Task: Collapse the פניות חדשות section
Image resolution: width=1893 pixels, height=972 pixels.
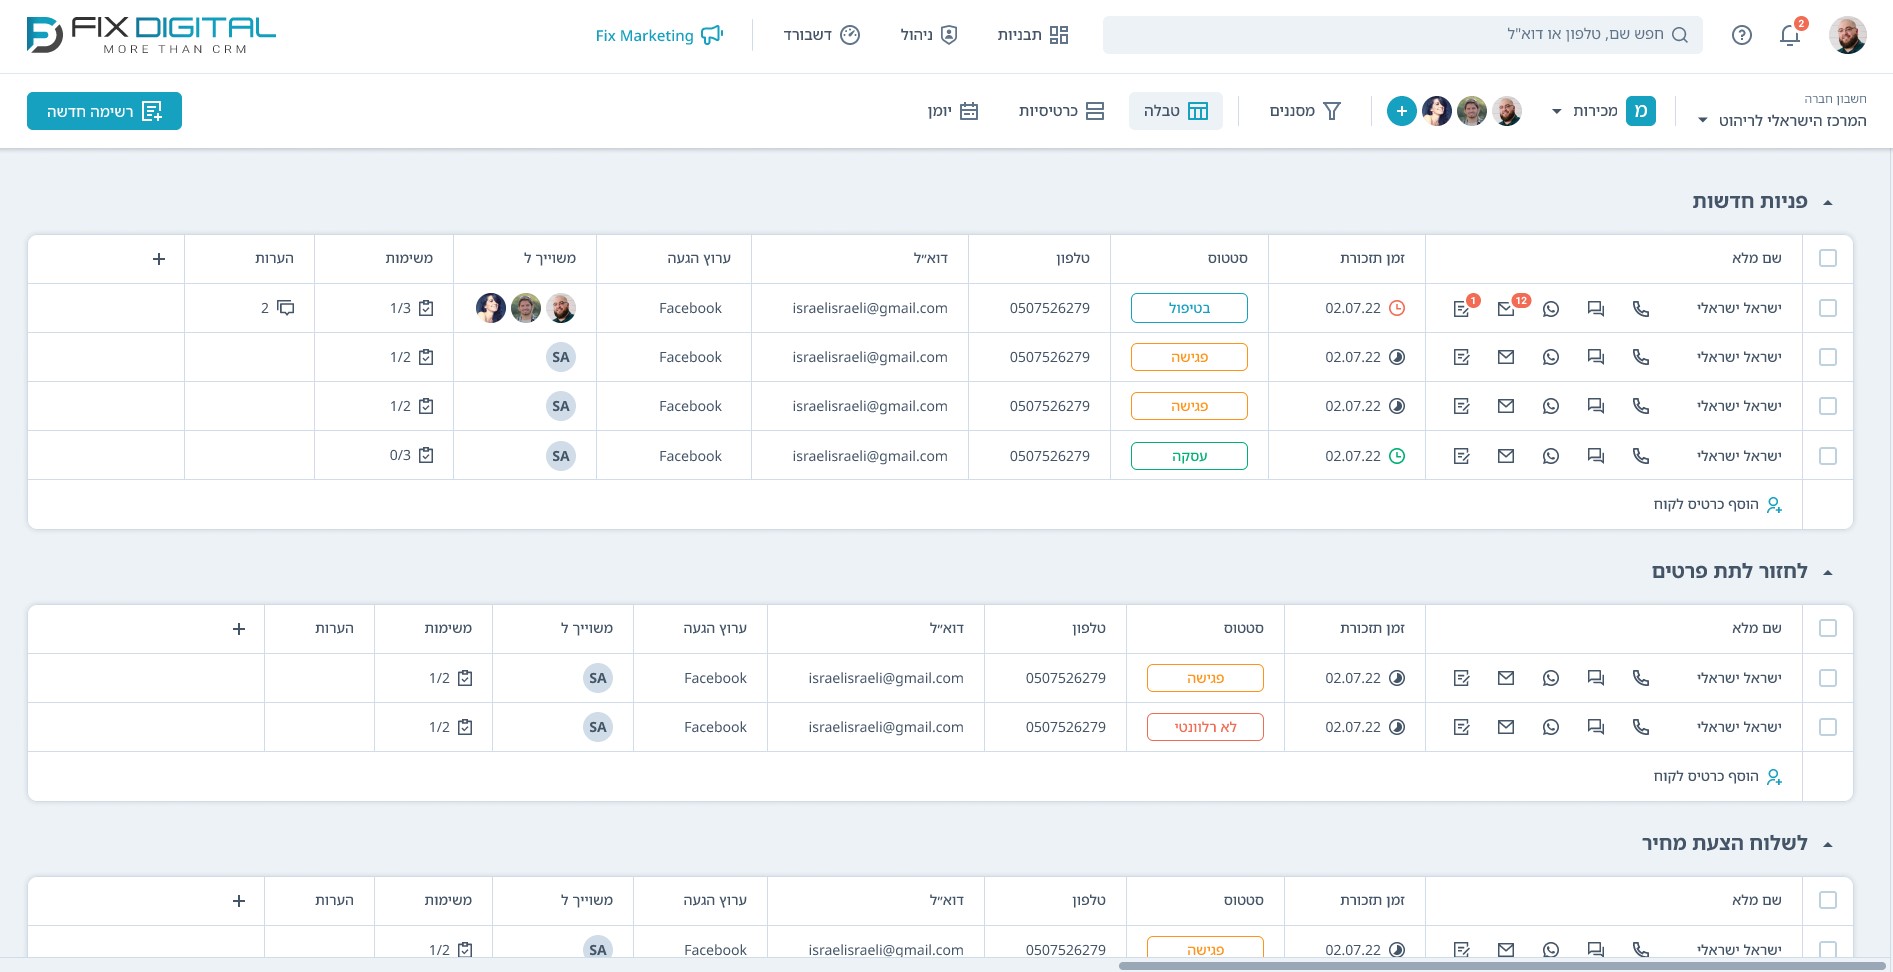Action: 1828,202
